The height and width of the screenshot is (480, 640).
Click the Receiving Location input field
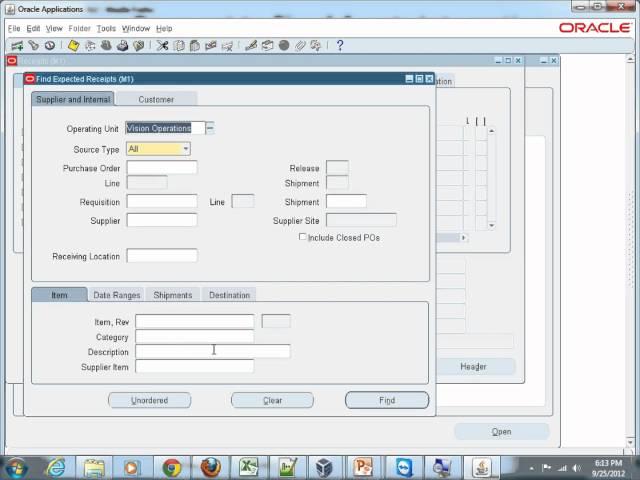[162, 256]
